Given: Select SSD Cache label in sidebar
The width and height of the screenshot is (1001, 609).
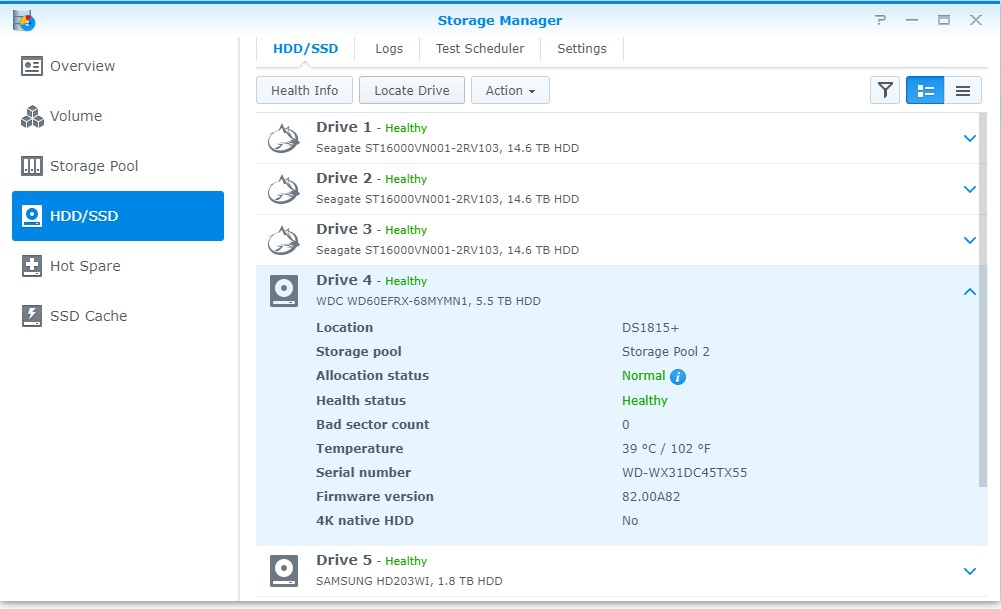Looking at the screenshot, I should 88,316.
